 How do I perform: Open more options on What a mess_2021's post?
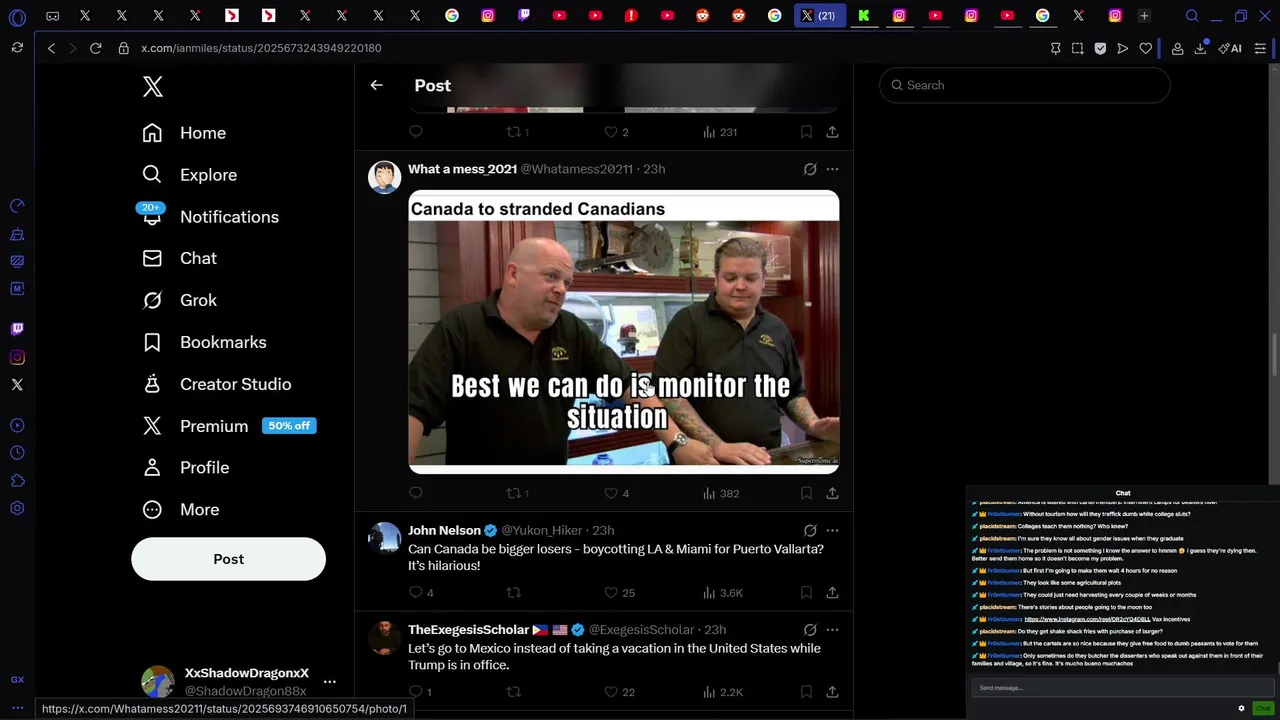click(832, 169)
